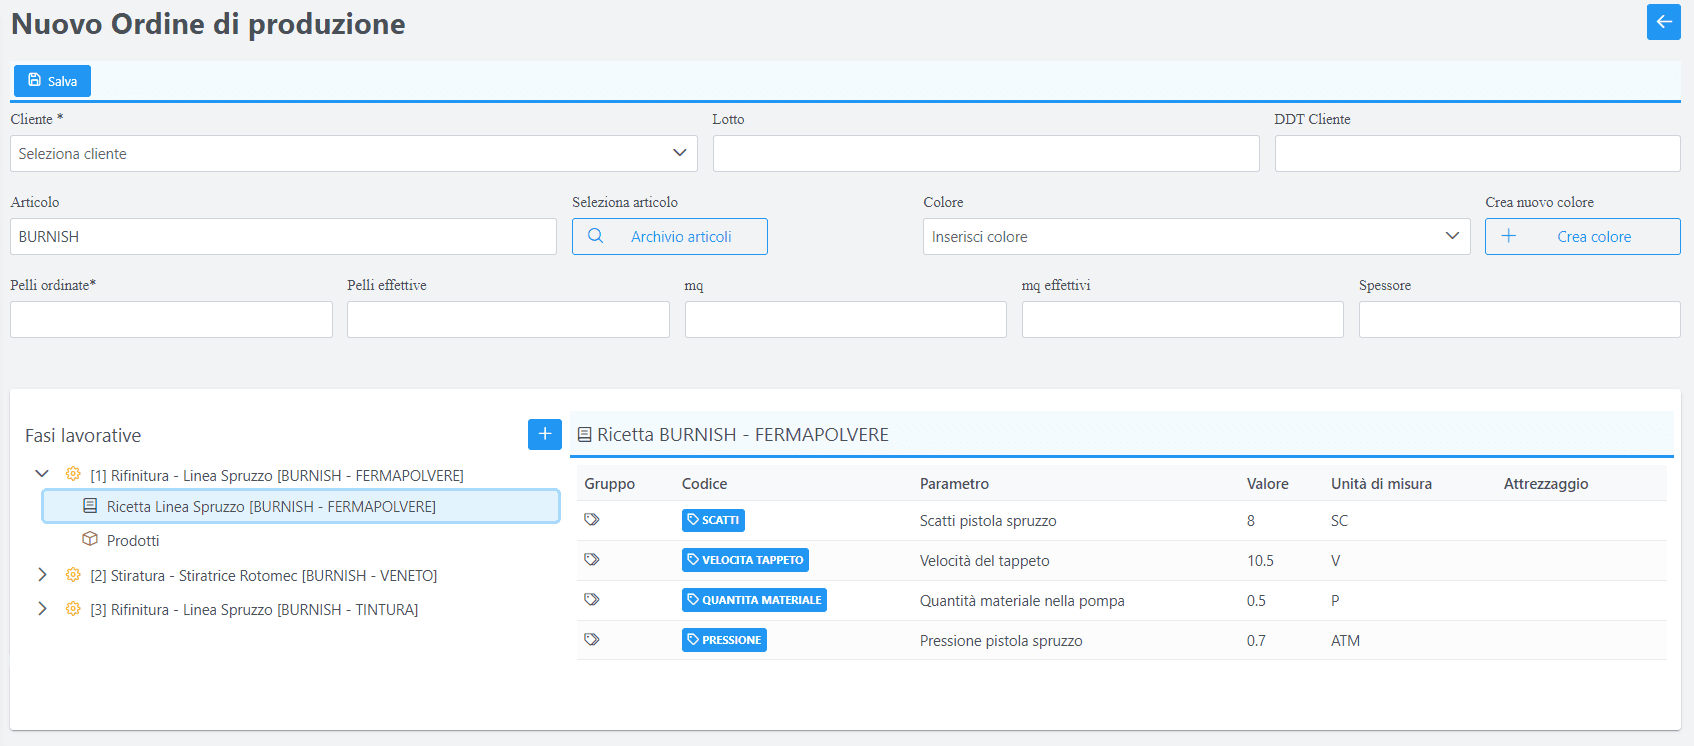Click gear icon of first Rifinitura phase
Screen dimensions: 1694x746
73,475
